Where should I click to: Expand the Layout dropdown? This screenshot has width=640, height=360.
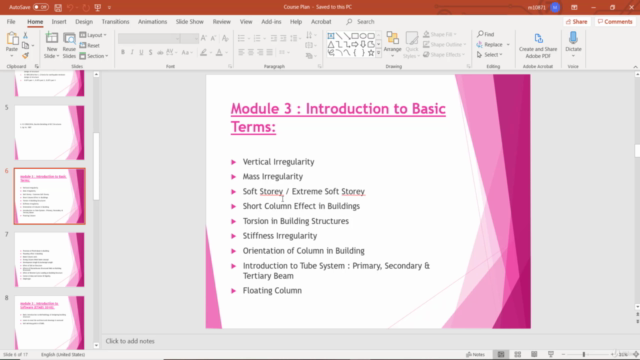click(x=93, y=35)
